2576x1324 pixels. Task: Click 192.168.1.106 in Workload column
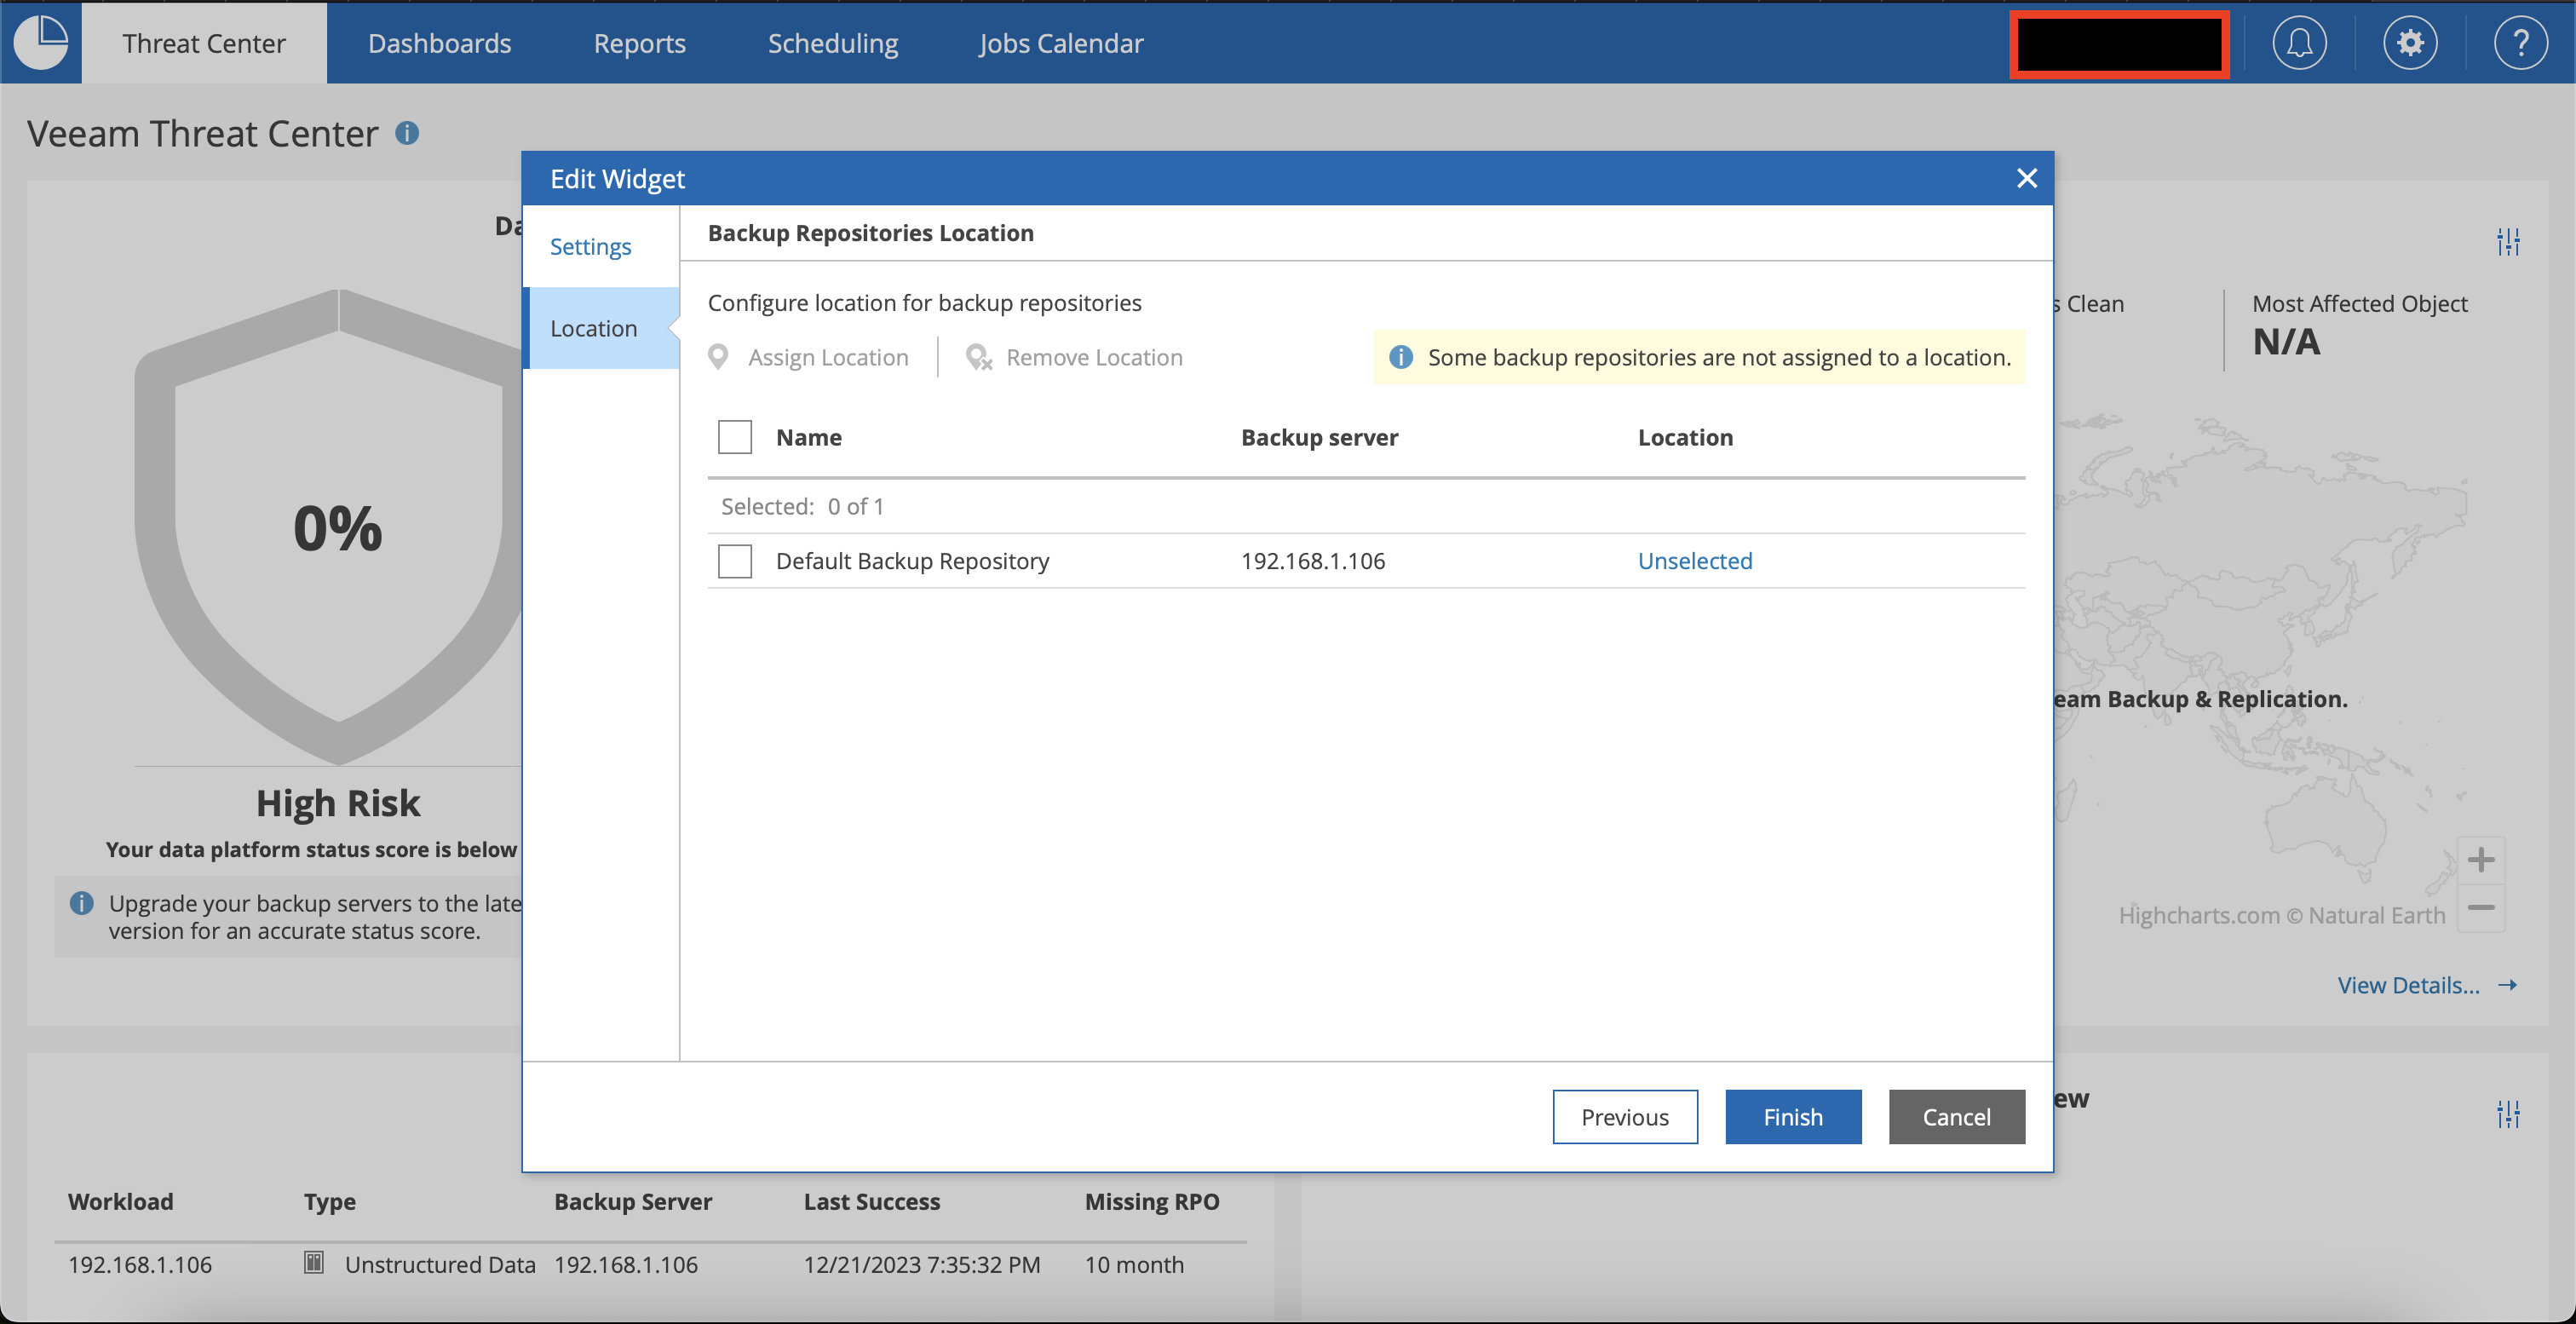coord(139,1264)
